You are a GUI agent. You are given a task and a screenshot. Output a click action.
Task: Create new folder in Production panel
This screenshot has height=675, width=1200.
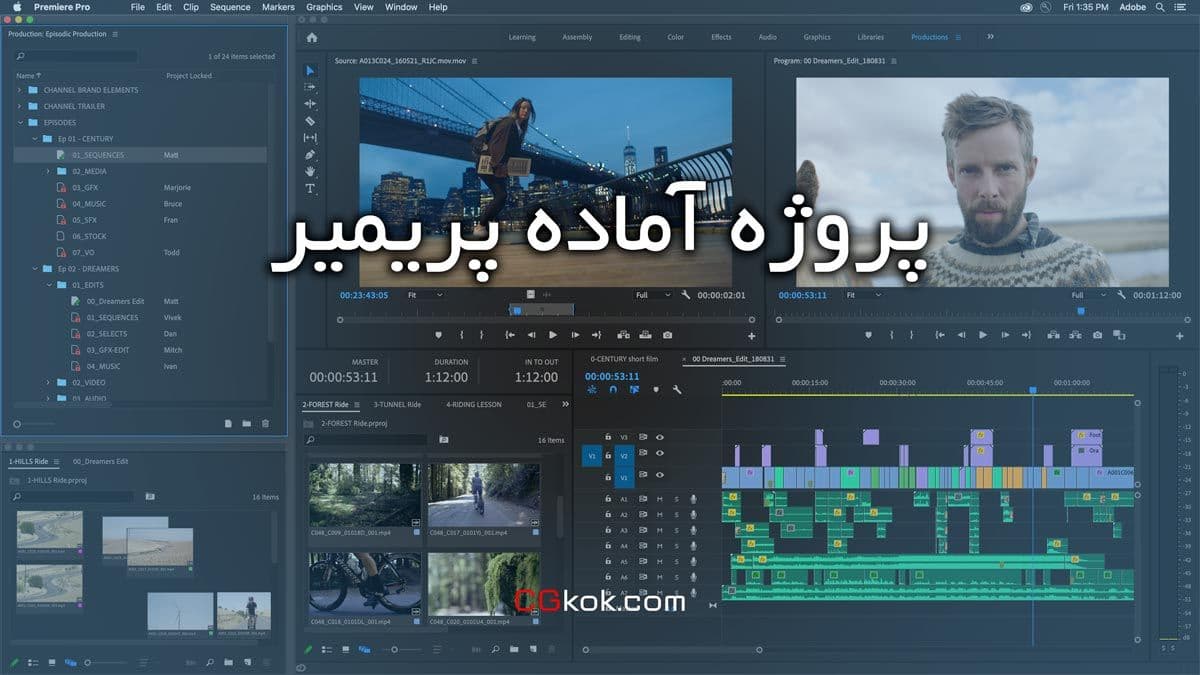pyautogui.click(x=246, y=424)
